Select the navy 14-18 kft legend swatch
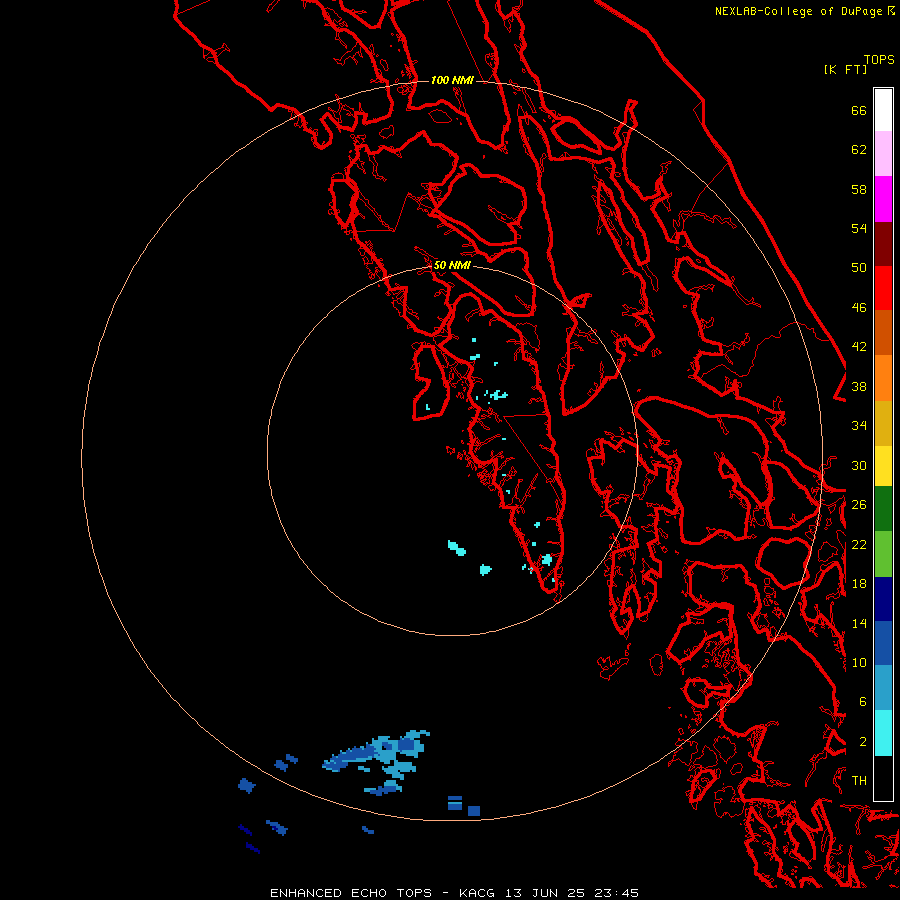The image size is (900, 900). [883, 599]
